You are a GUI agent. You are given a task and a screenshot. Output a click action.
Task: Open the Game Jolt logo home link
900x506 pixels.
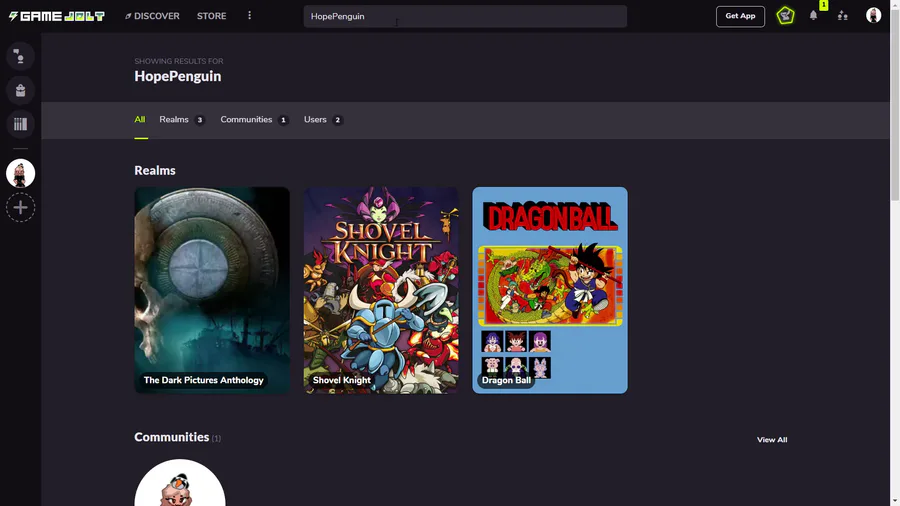click(x=56, y=16)
